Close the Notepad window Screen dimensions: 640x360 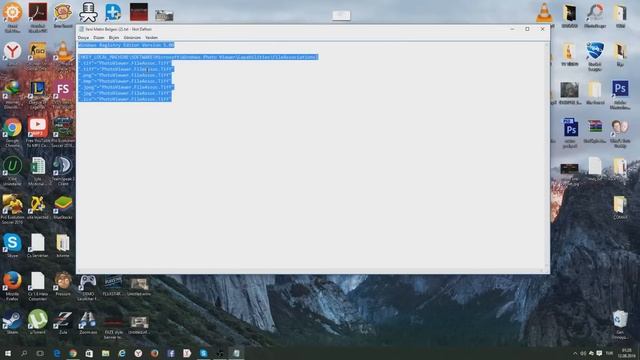click(x=542, y=29)
